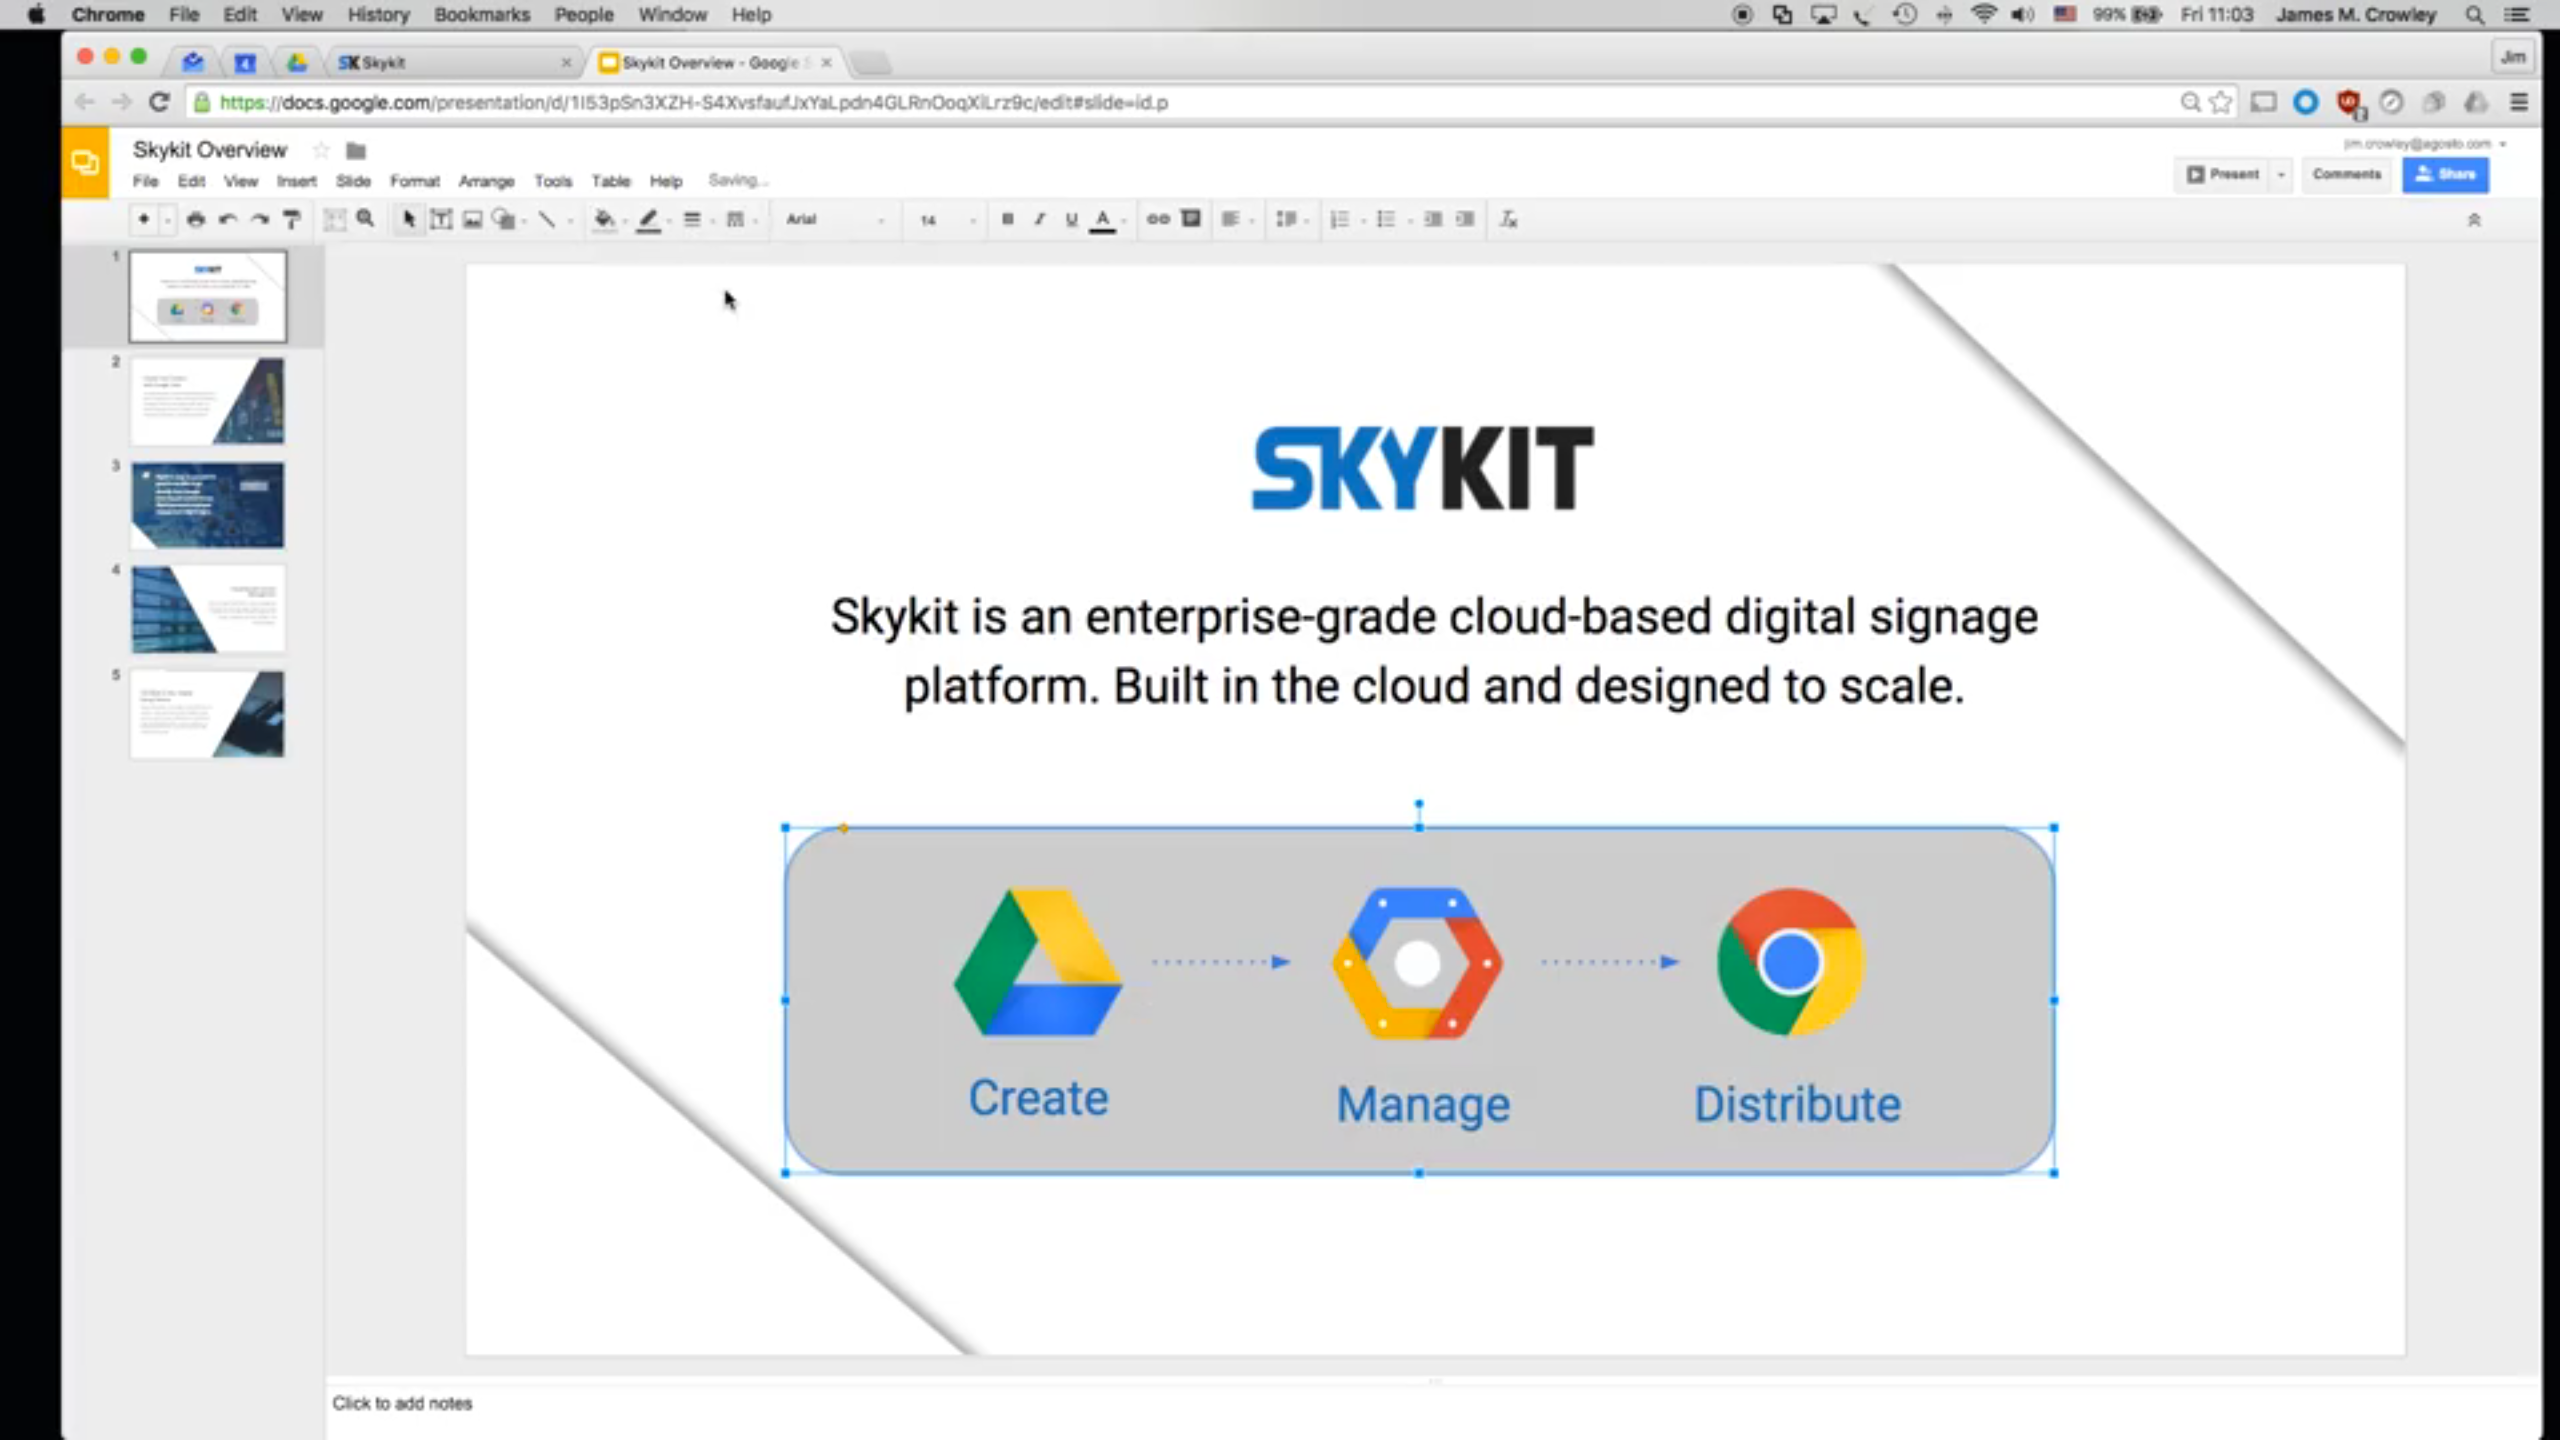This screenshot has width=2560, height=1440.
Task: Select the text box tool
Action: [440, 219]
